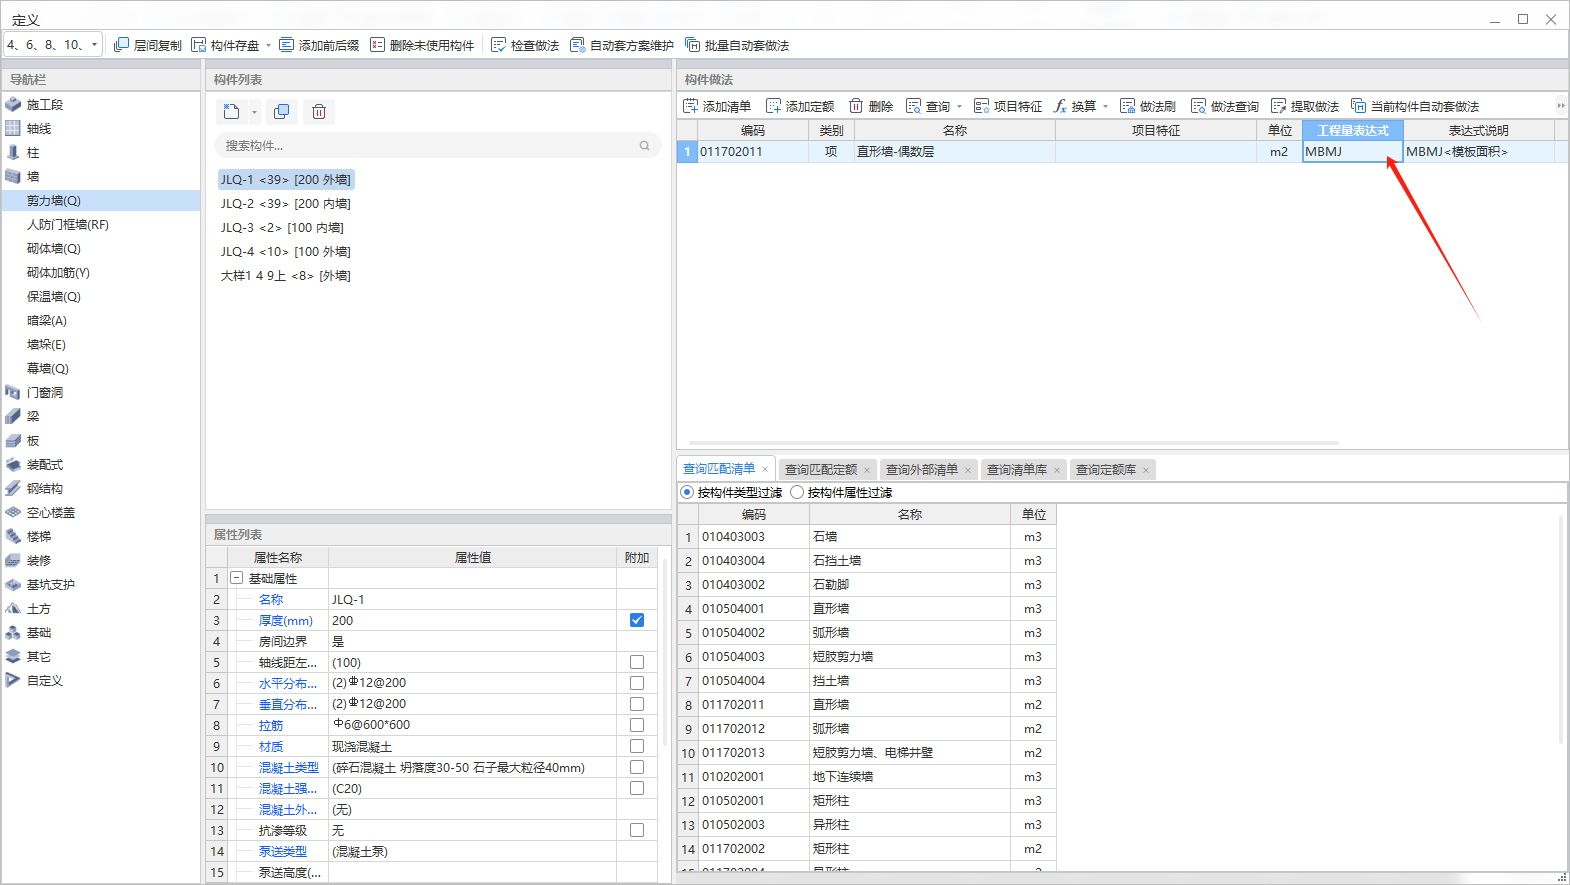Click the 搜索构件 search field

click(438, 146)
